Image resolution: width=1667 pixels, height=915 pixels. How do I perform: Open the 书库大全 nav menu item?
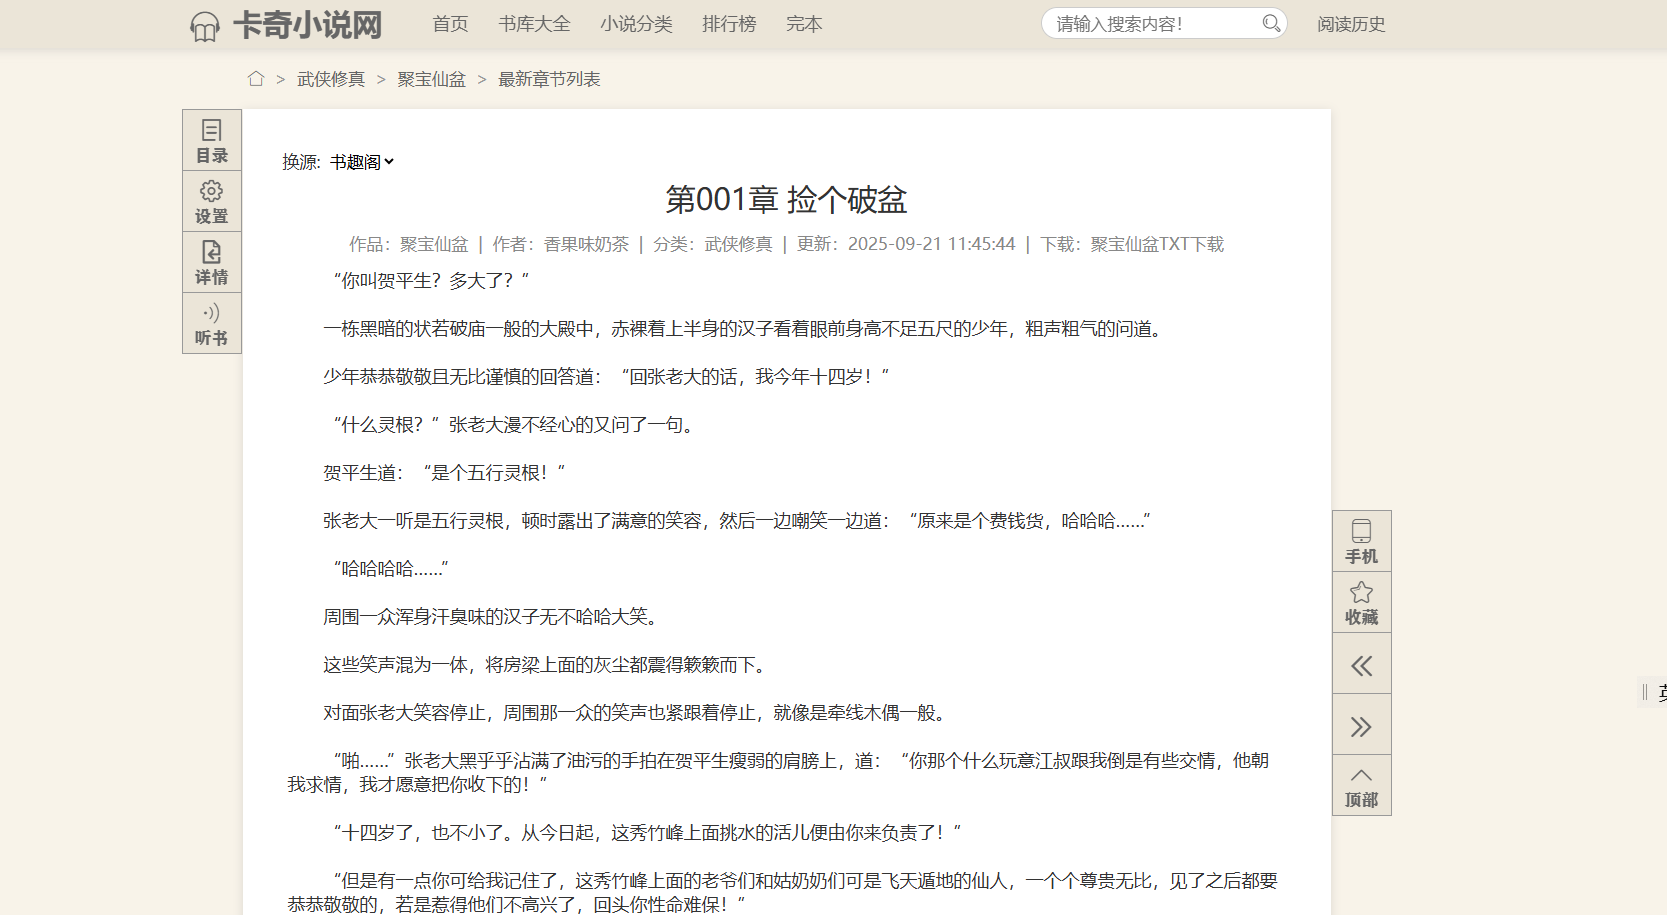[x=534, y=24]
